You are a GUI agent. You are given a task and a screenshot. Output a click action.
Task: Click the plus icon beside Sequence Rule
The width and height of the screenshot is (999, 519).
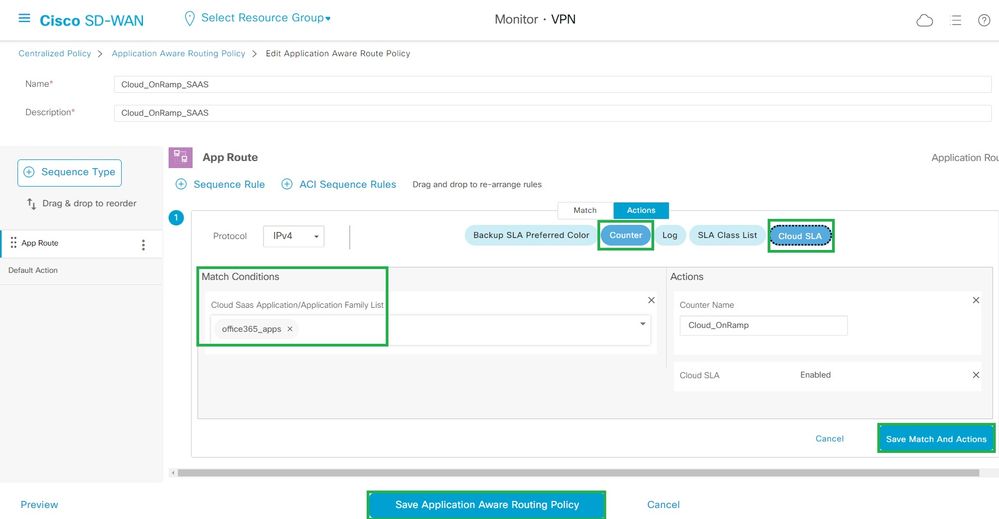(x=181, y=184)
